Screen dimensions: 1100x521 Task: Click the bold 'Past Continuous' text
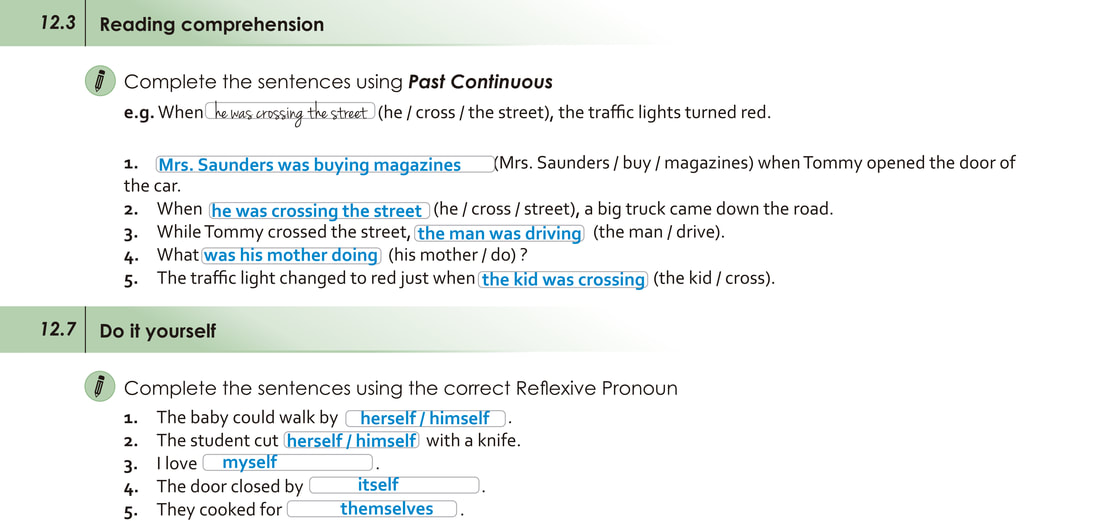480,82
